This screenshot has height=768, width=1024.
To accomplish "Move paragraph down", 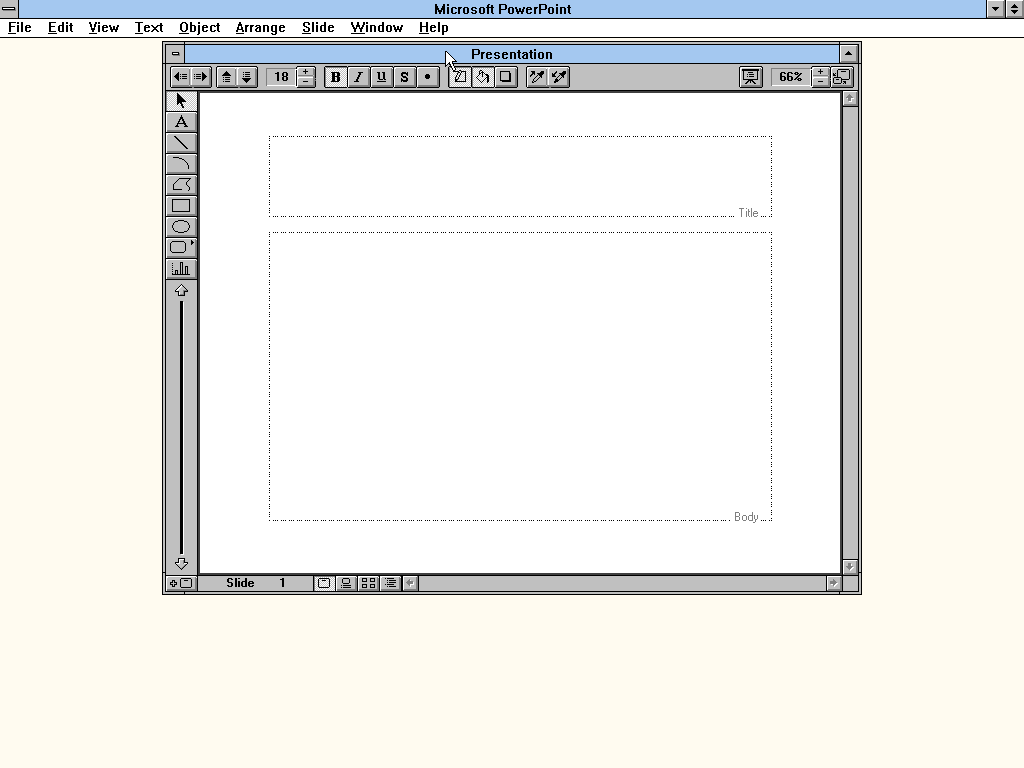I will click(x=246, y=77).
